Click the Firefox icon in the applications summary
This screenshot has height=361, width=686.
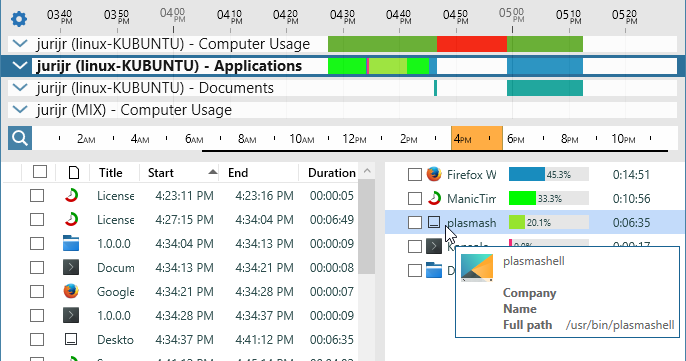434,174
